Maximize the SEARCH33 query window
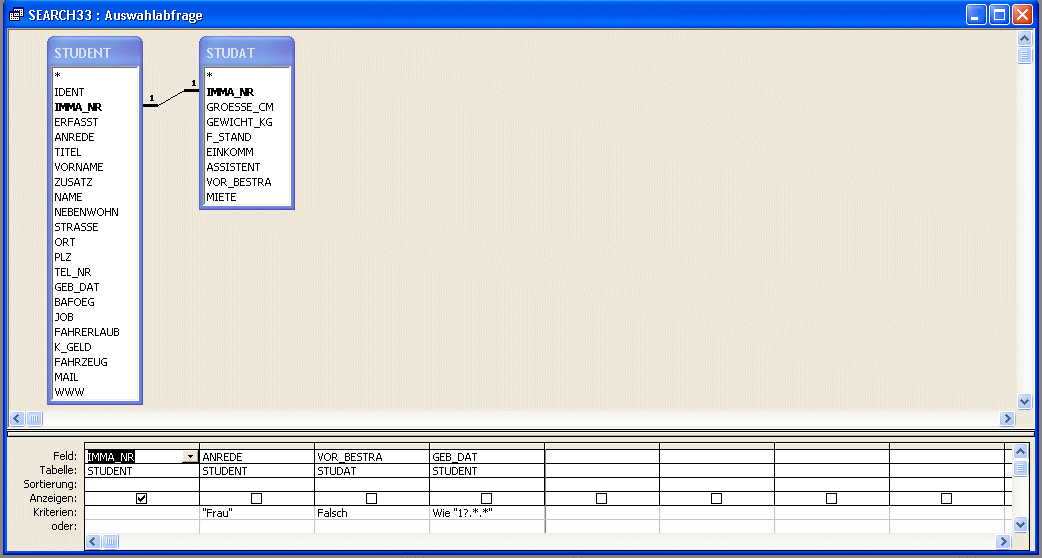Viewport: 1042px width, 558px height. (x=999, y=15)
